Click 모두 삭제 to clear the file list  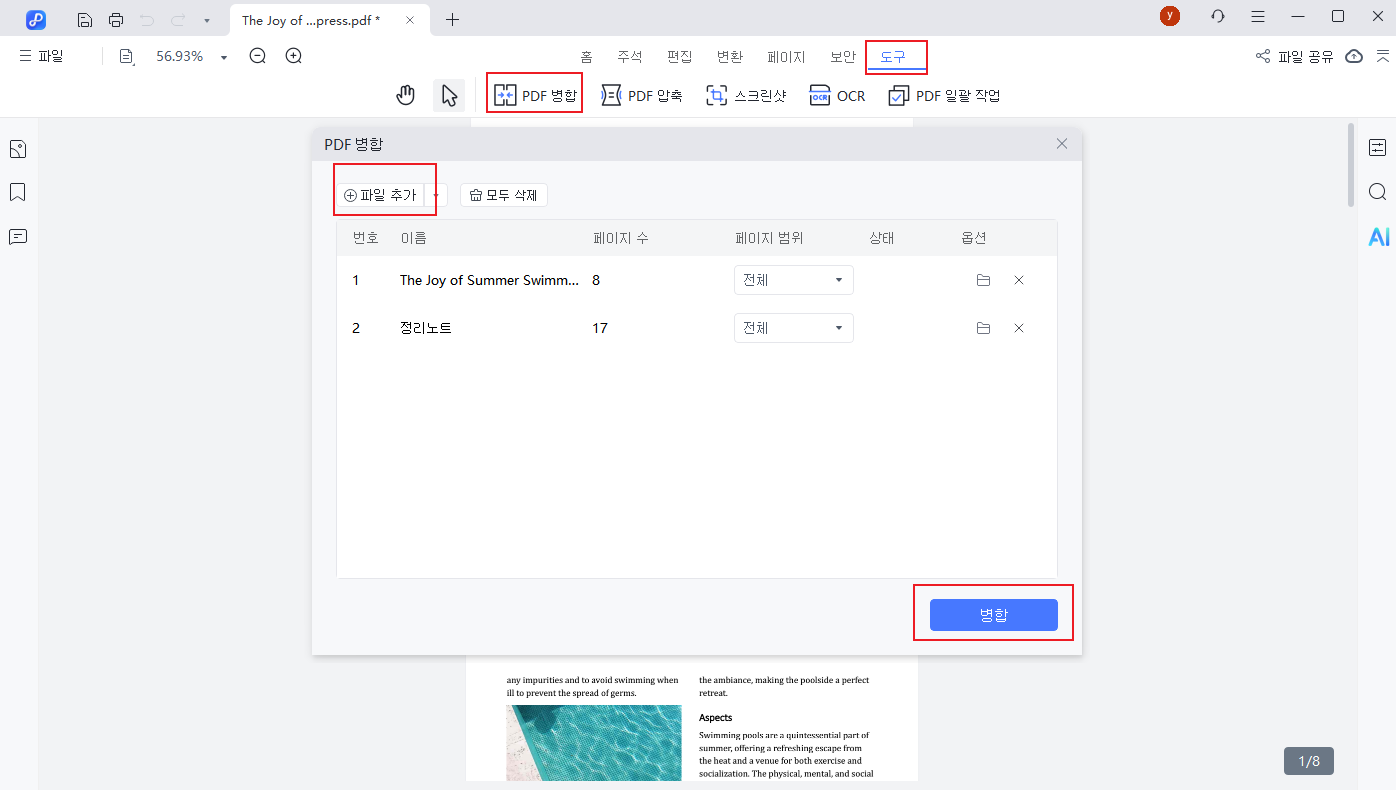point(503,194)
